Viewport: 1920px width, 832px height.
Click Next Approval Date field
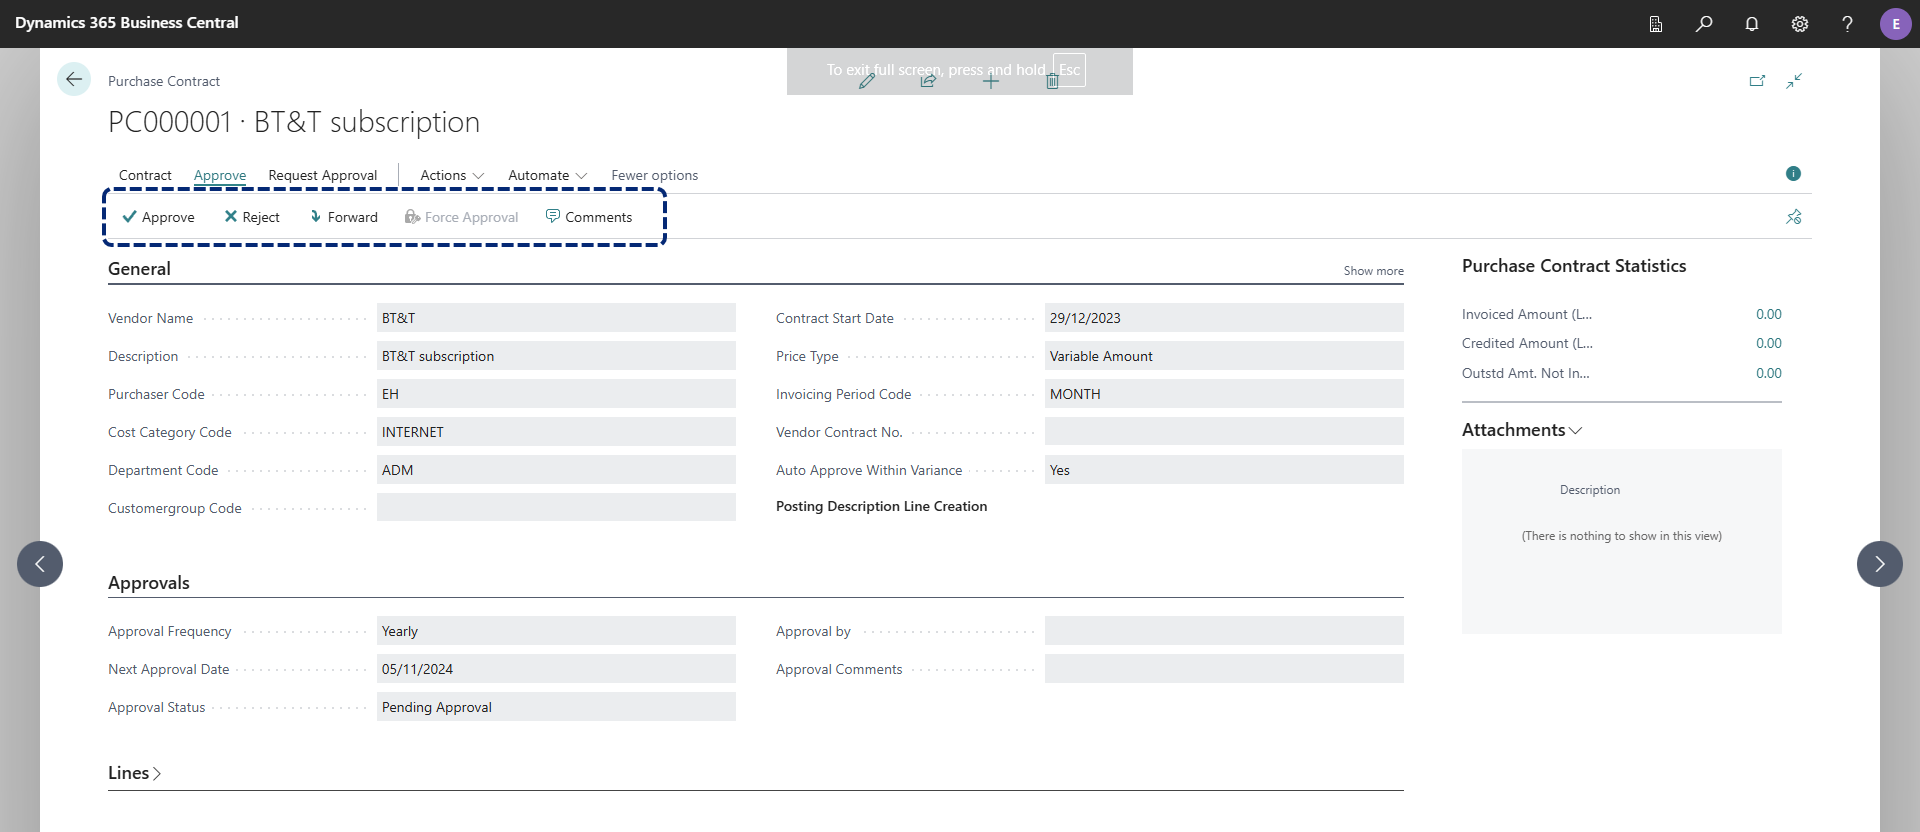pos(556,669)
